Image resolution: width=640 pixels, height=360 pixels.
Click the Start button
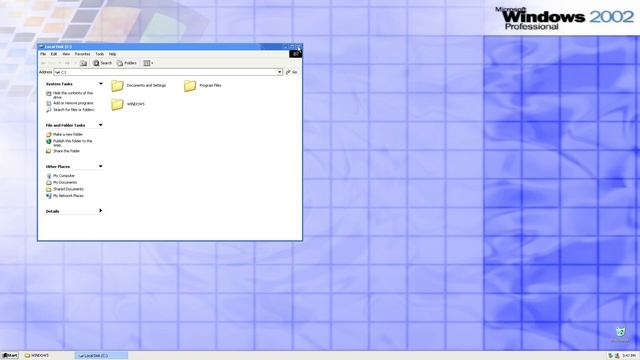pyautogui.click(x=10, y=356)
